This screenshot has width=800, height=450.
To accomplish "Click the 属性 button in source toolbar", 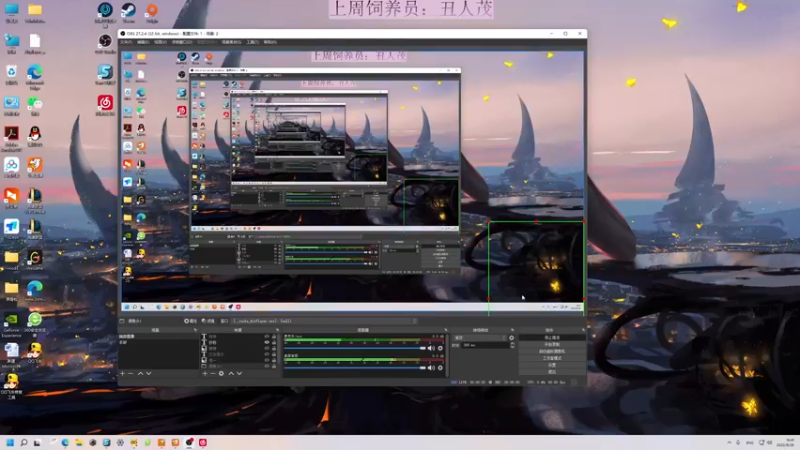I will coord(190,321).
